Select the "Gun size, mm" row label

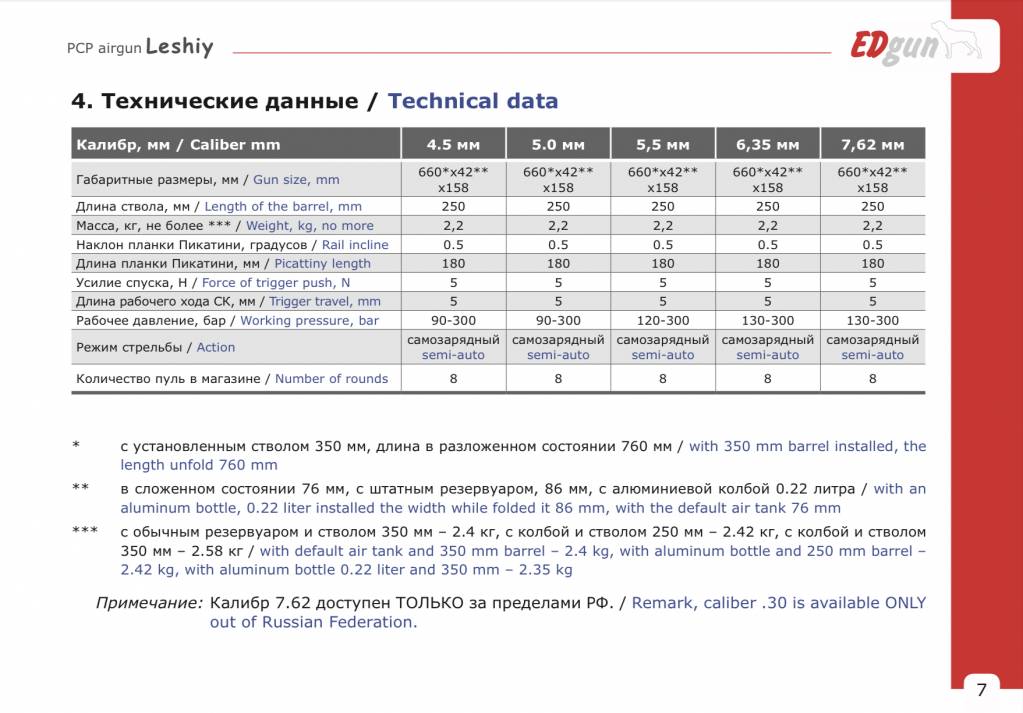click(296, 179)
